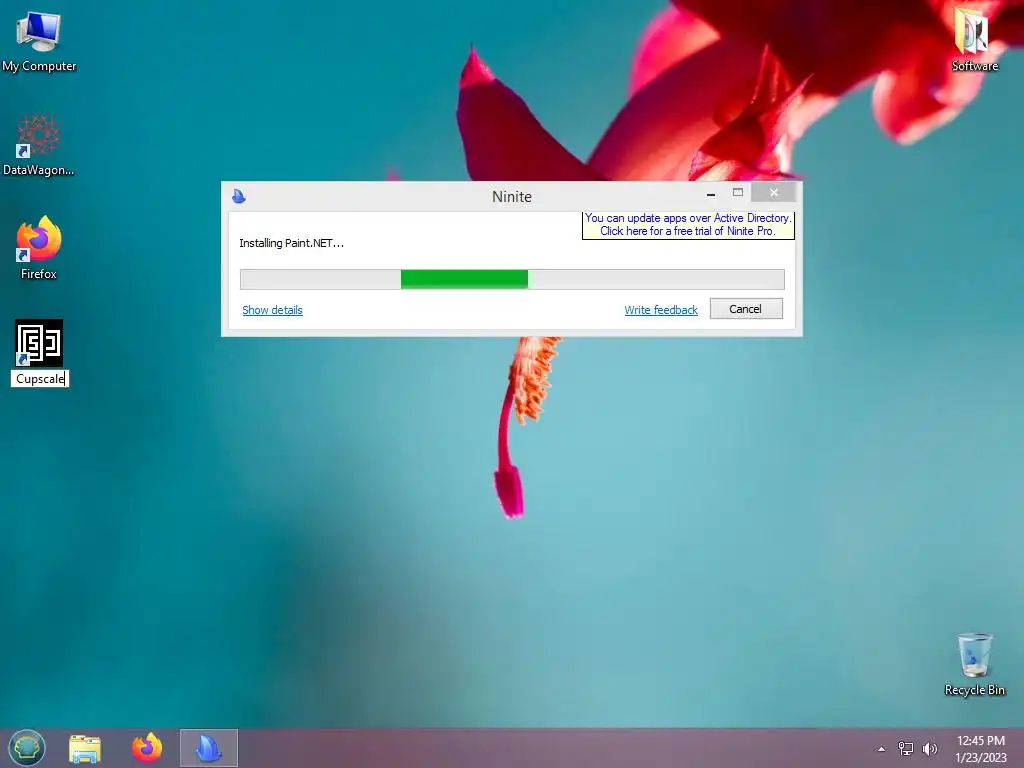Open the volume tray icon
This screenshot has height=768, width=1024.
click(930, 748)
